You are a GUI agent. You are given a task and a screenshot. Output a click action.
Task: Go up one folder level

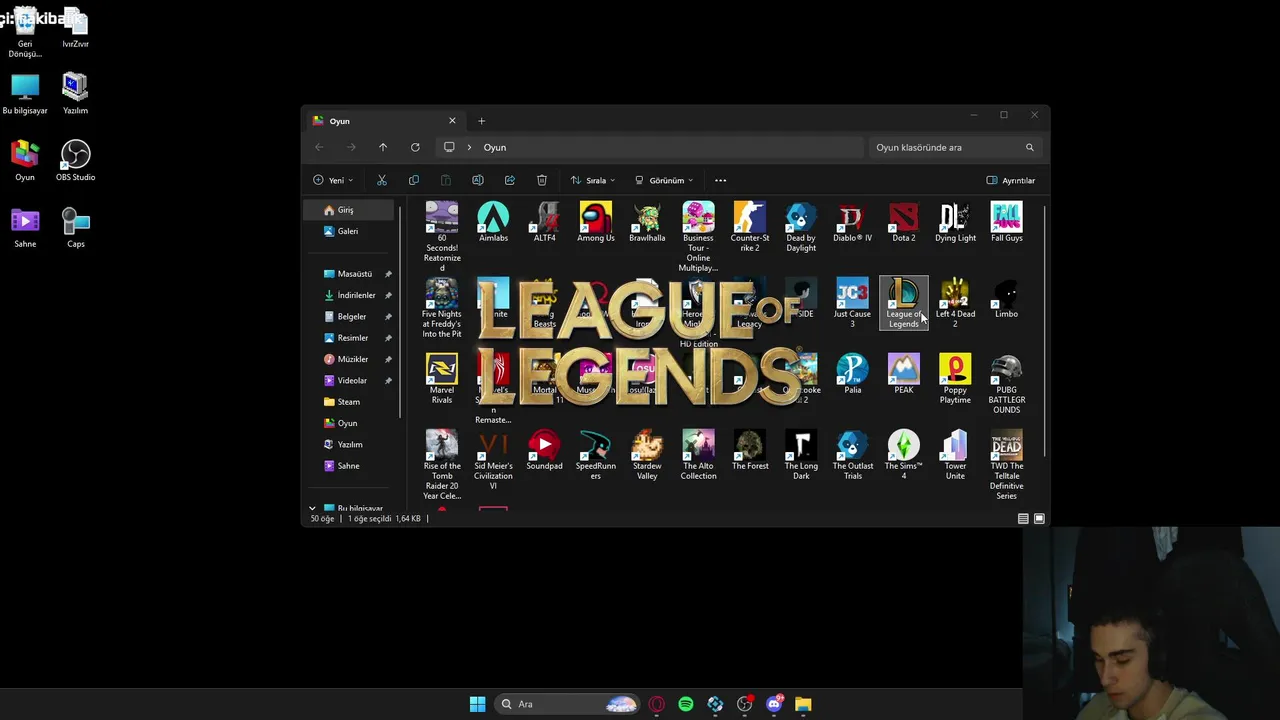pyautogui.click(x=383, y=147)
